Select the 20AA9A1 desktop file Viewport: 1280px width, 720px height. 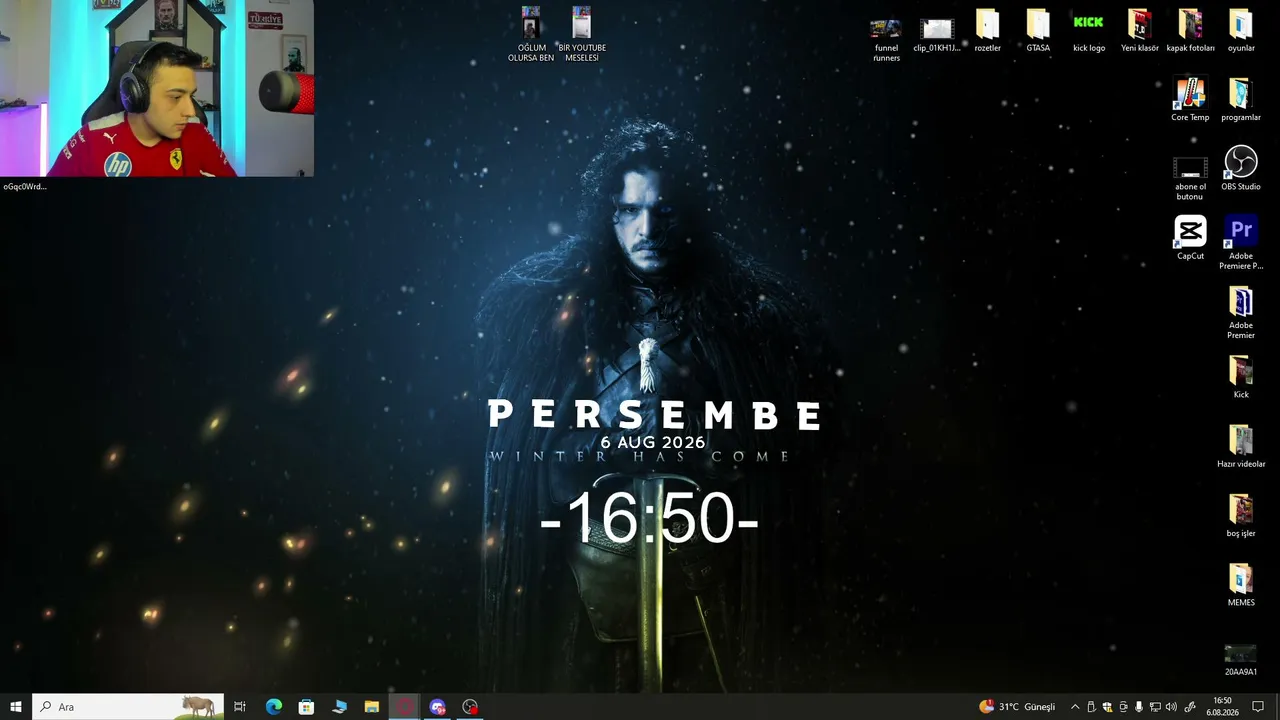1241,659
